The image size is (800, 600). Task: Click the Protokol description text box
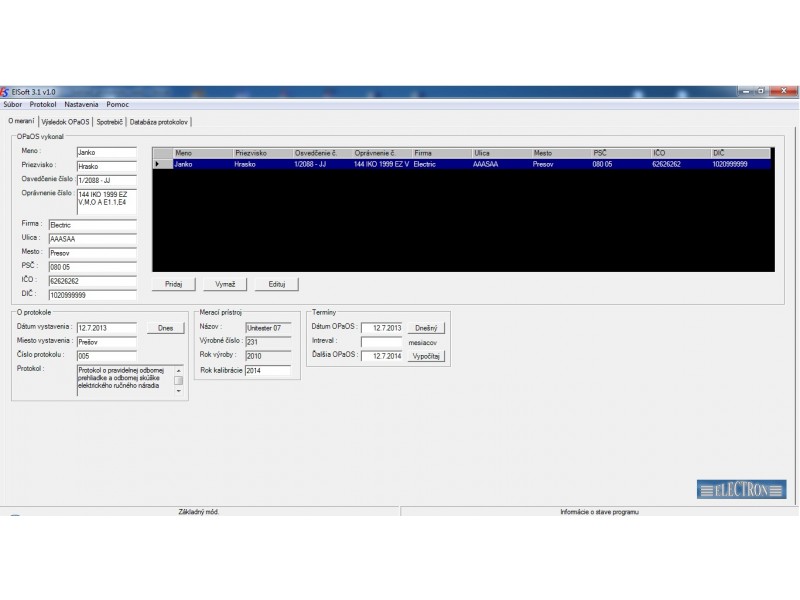[x=126, y=380]
